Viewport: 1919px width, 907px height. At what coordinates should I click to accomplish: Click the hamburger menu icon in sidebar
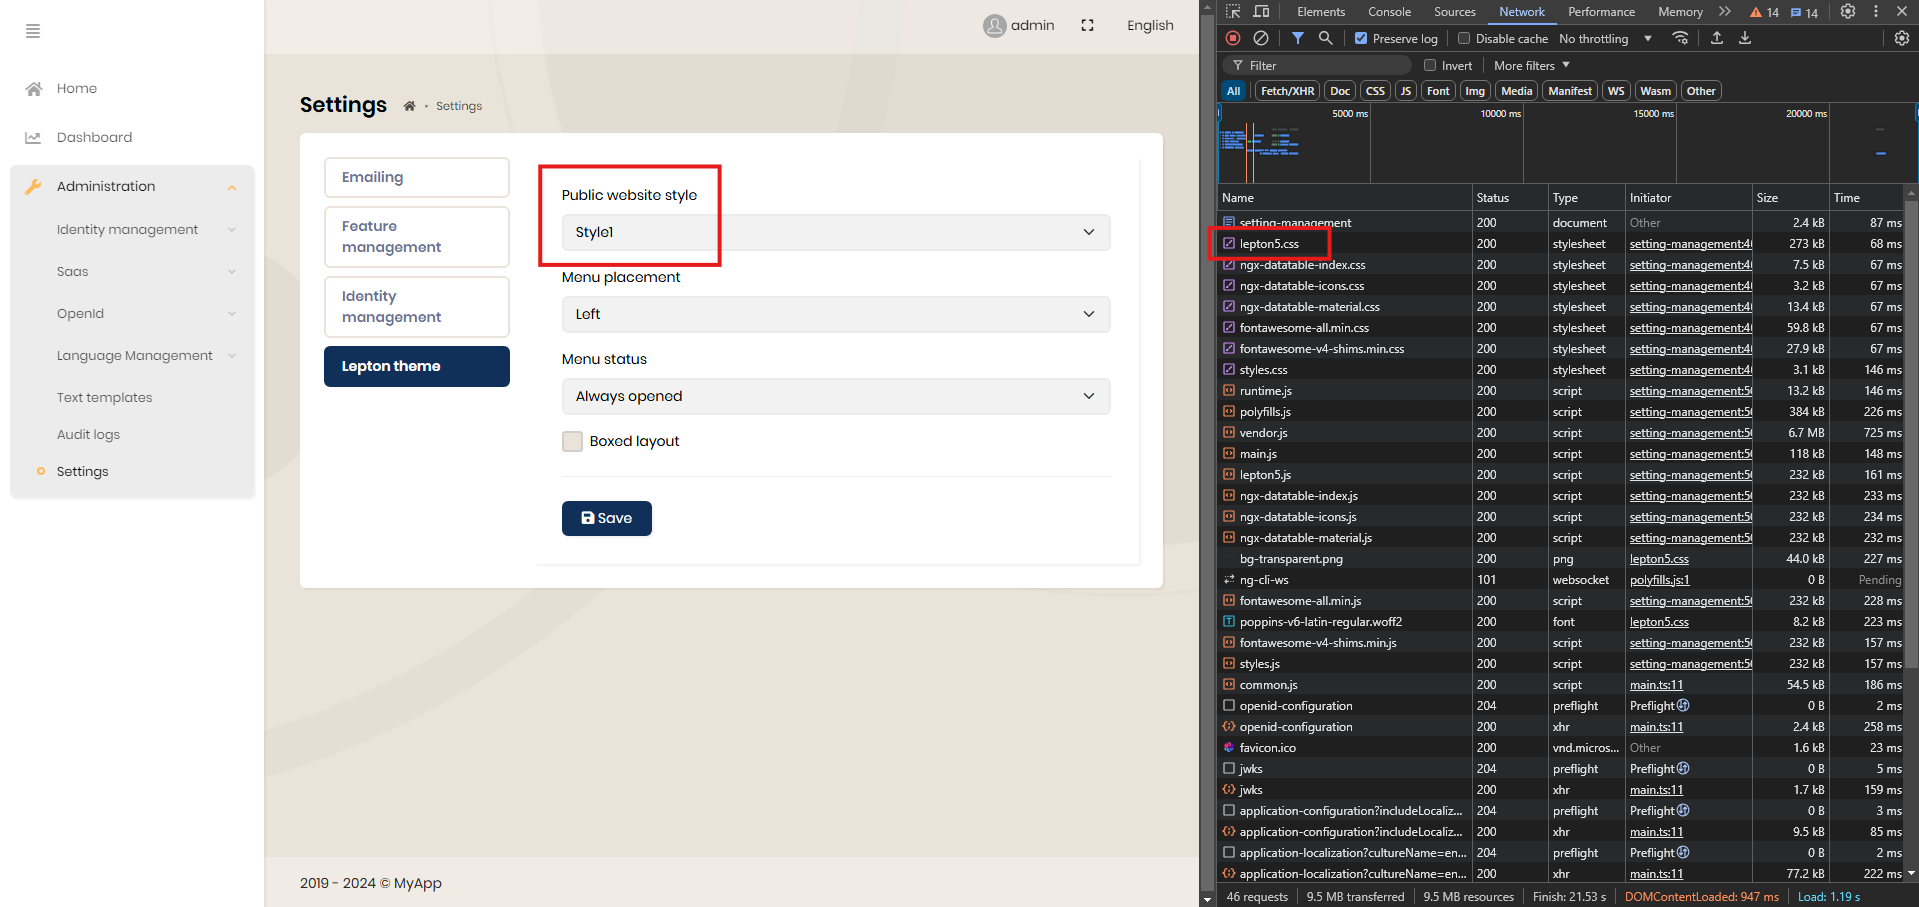(33, 31)
